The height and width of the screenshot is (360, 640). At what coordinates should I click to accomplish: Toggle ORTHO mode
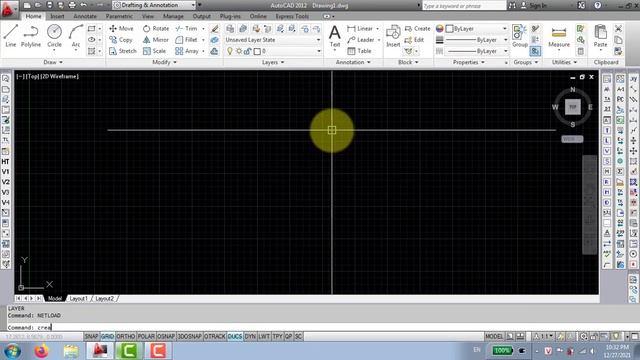point(125,336)
